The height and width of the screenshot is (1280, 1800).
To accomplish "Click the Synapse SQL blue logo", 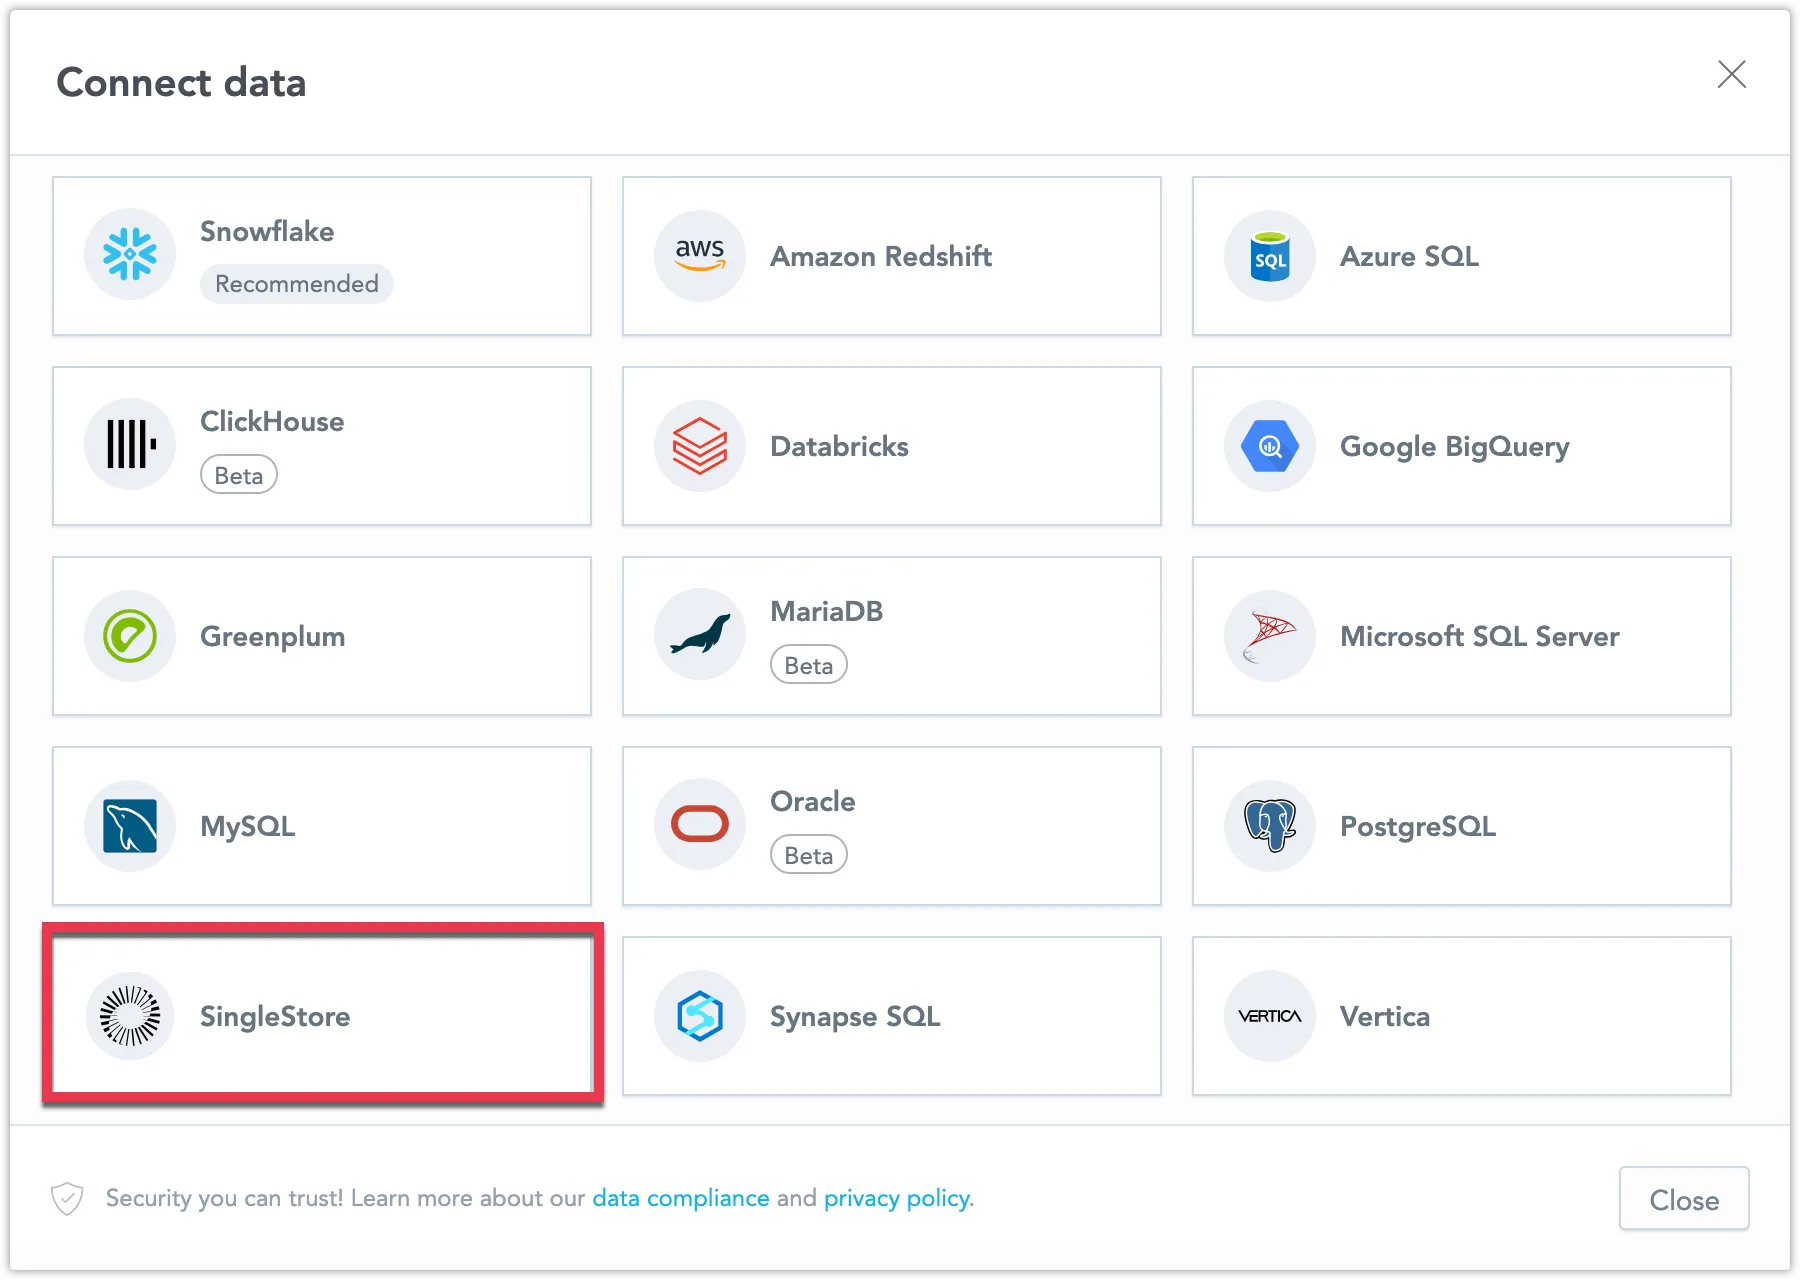I will coord(699,1016).
